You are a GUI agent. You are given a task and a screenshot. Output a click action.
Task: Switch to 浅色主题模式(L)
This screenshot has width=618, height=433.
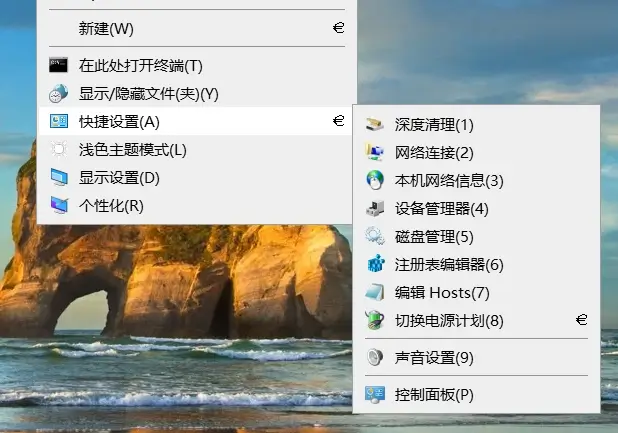click(x=195, y=149)
